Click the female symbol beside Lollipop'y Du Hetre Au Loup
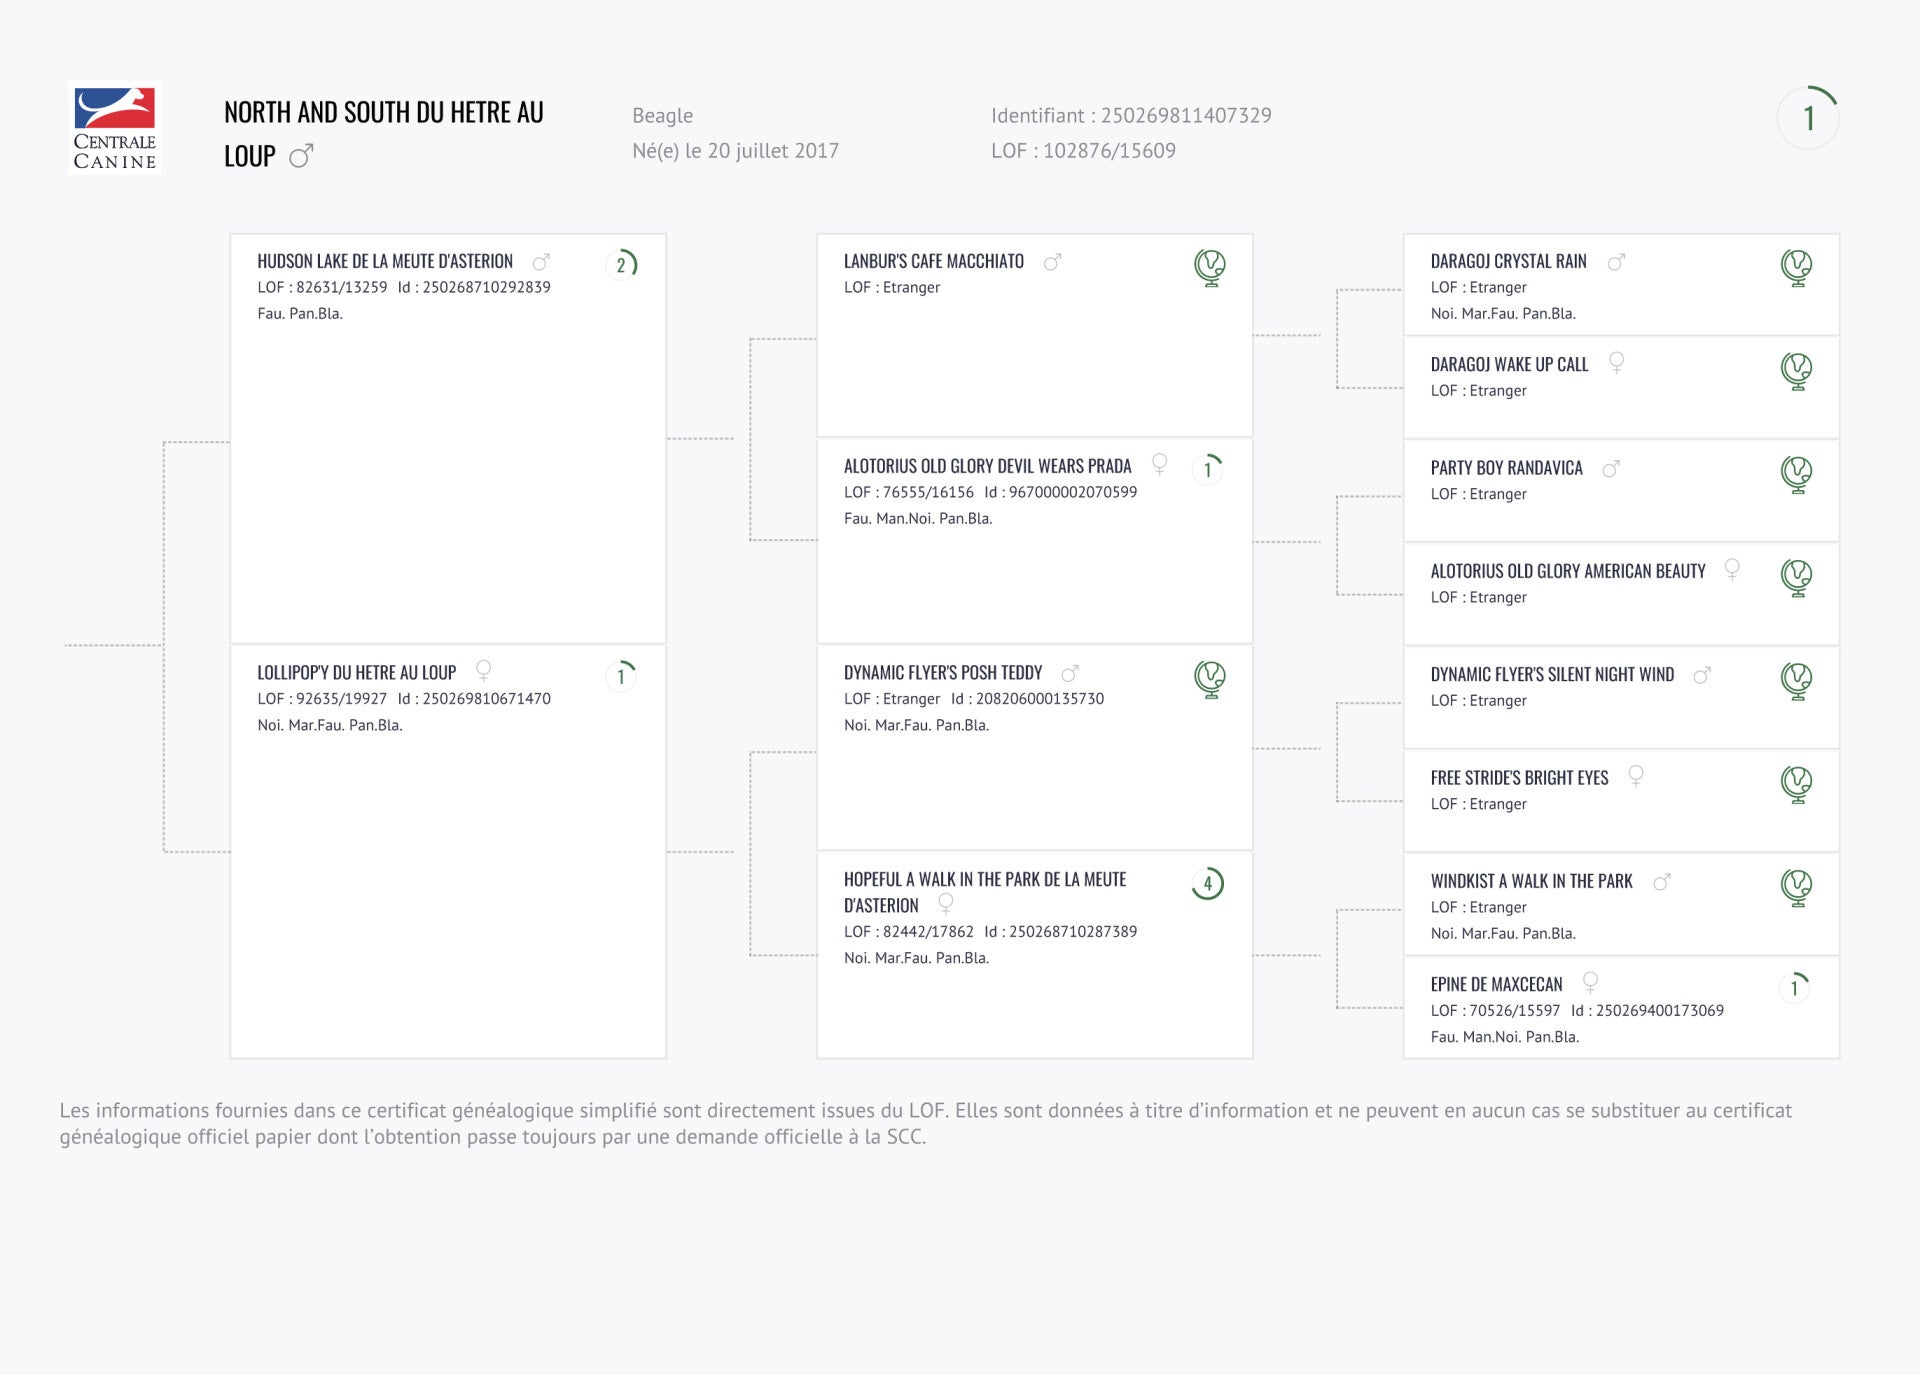 coord(484,670)
